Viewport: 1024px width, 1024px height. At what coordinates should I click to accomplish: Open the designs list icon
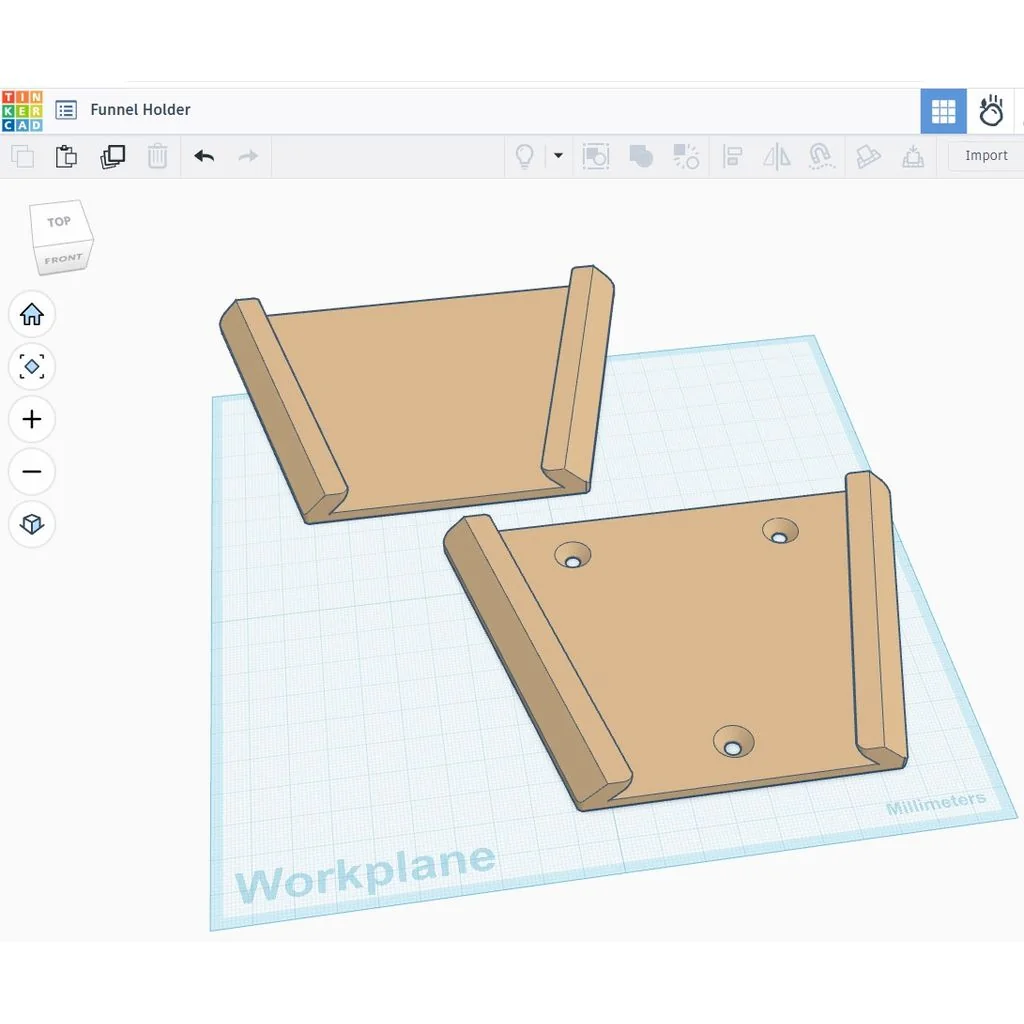tap(66, 110)
